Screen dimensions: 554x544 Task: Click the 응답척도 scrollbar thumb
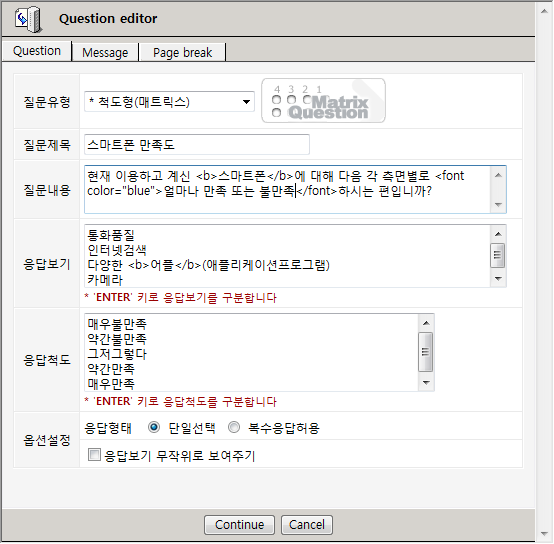425,352
